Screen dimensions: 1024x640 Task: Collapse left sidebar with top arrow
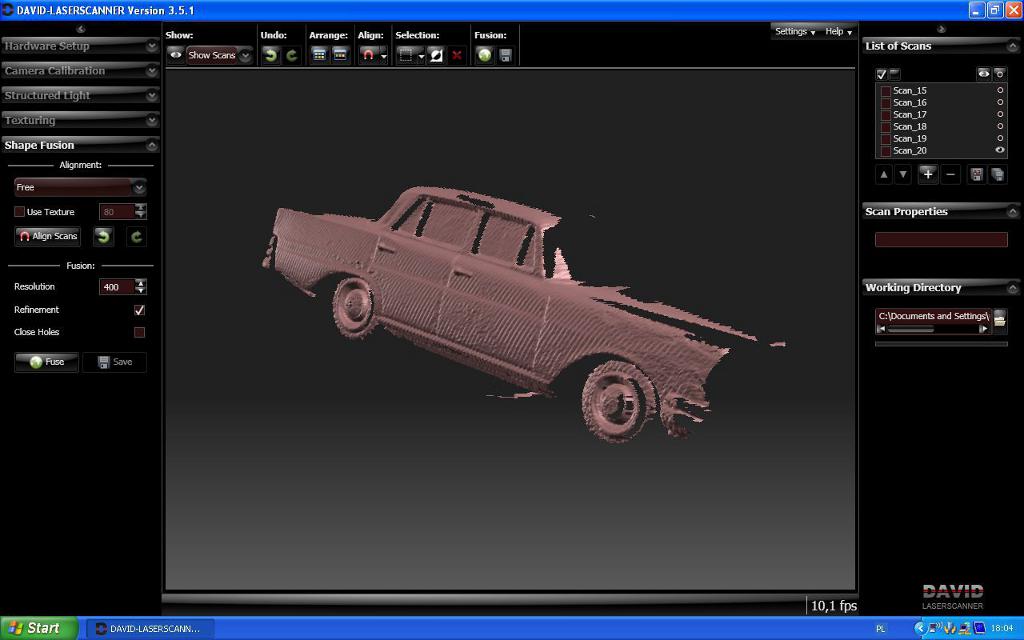click(x=80, y=29)
